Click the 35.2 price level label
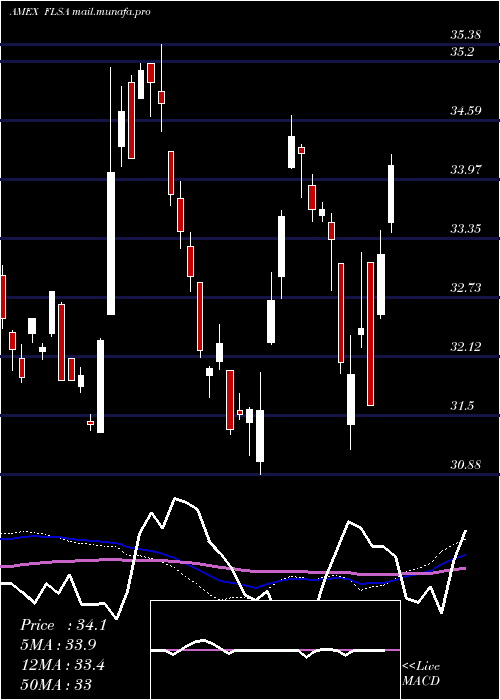Image resolution: width=500 pixels, height=700 pixels. pos(462,52)
